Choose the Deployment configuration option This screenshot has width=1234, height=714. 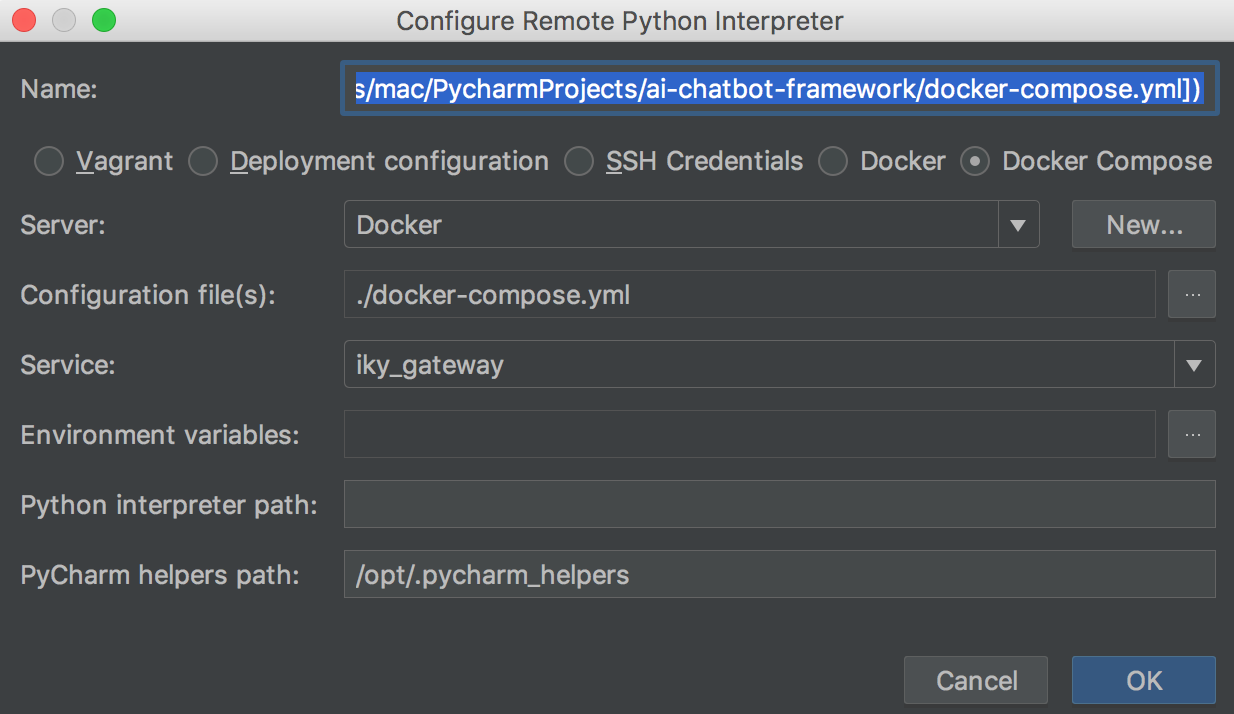203,162
